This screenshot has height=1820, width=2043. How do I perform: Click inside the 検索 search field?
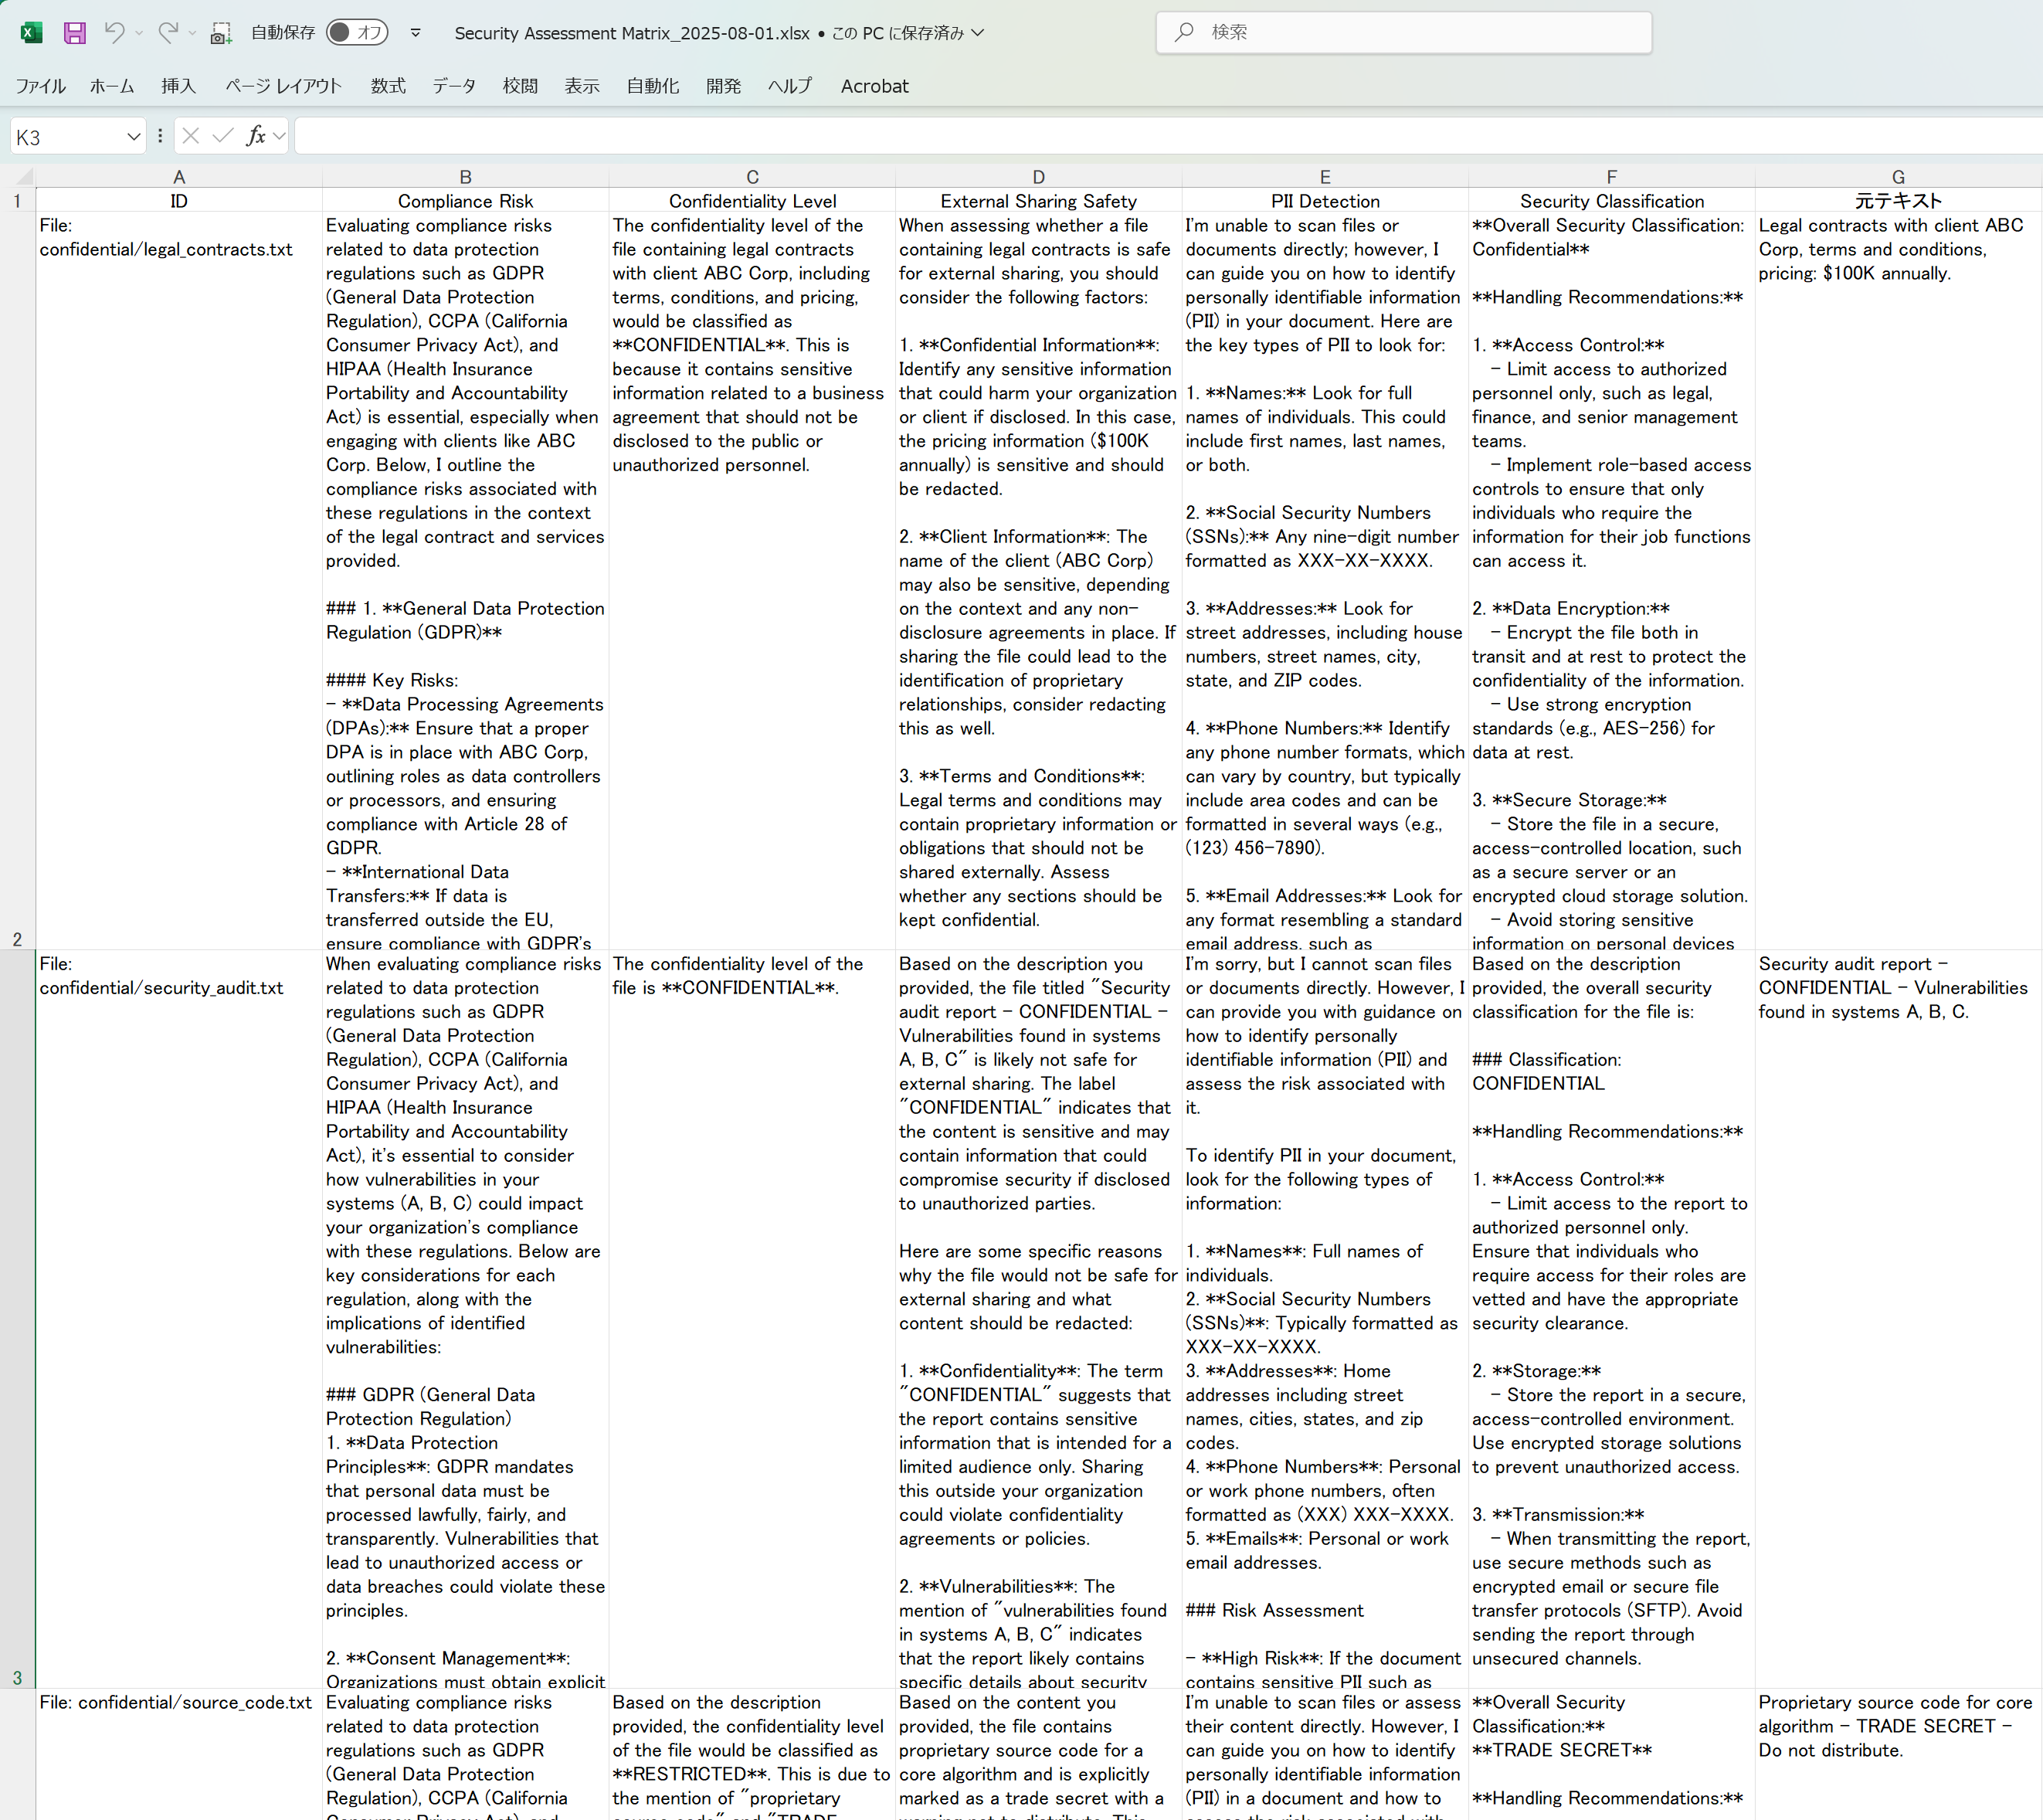coord(1400,33)
